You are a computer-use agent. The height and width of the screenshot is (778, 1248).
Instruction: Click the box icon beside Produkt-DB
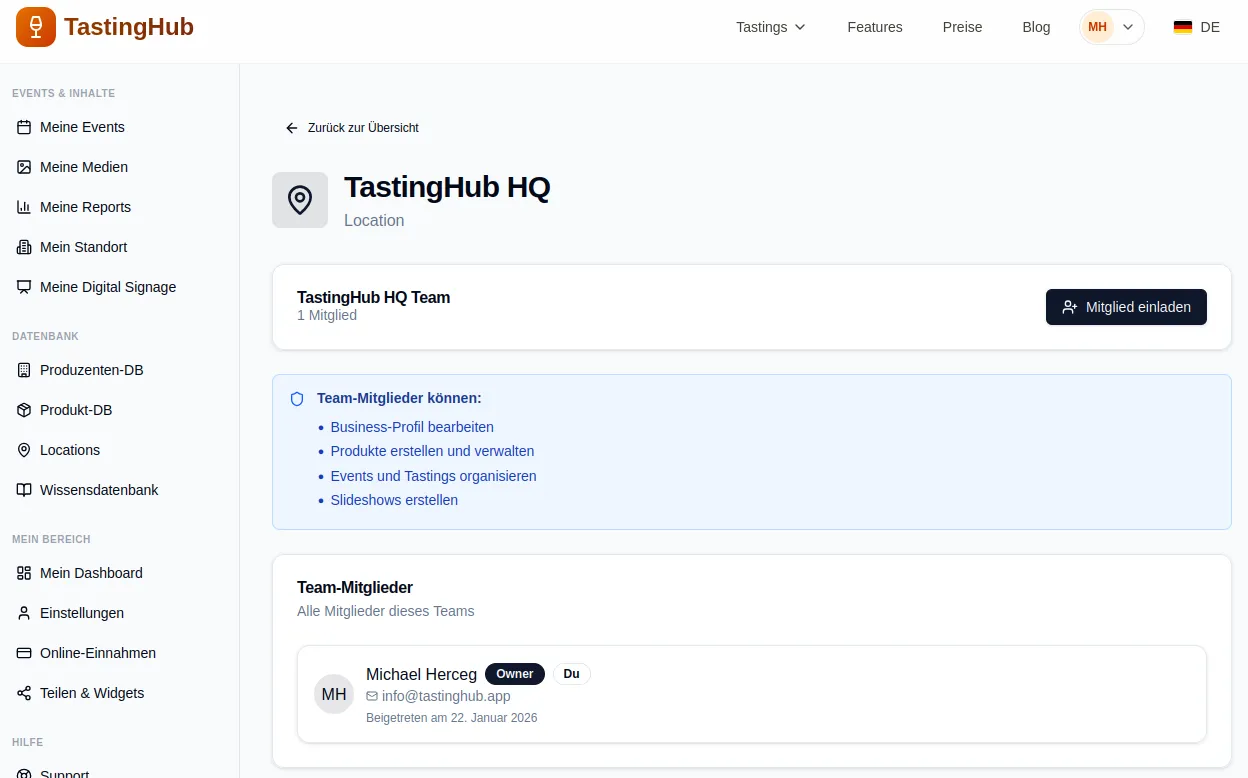tap(24, 410)
